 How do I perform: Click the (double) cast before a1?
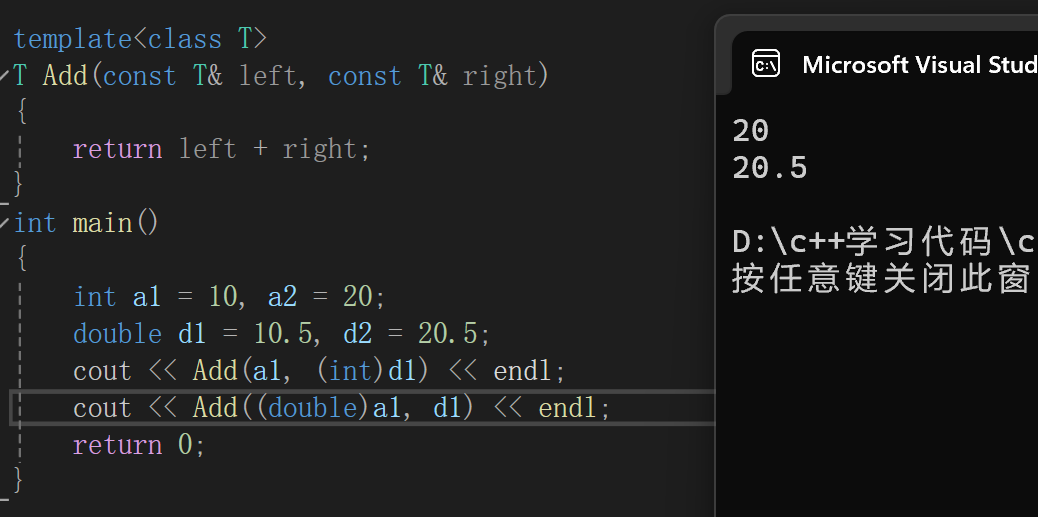pos(313,408)
